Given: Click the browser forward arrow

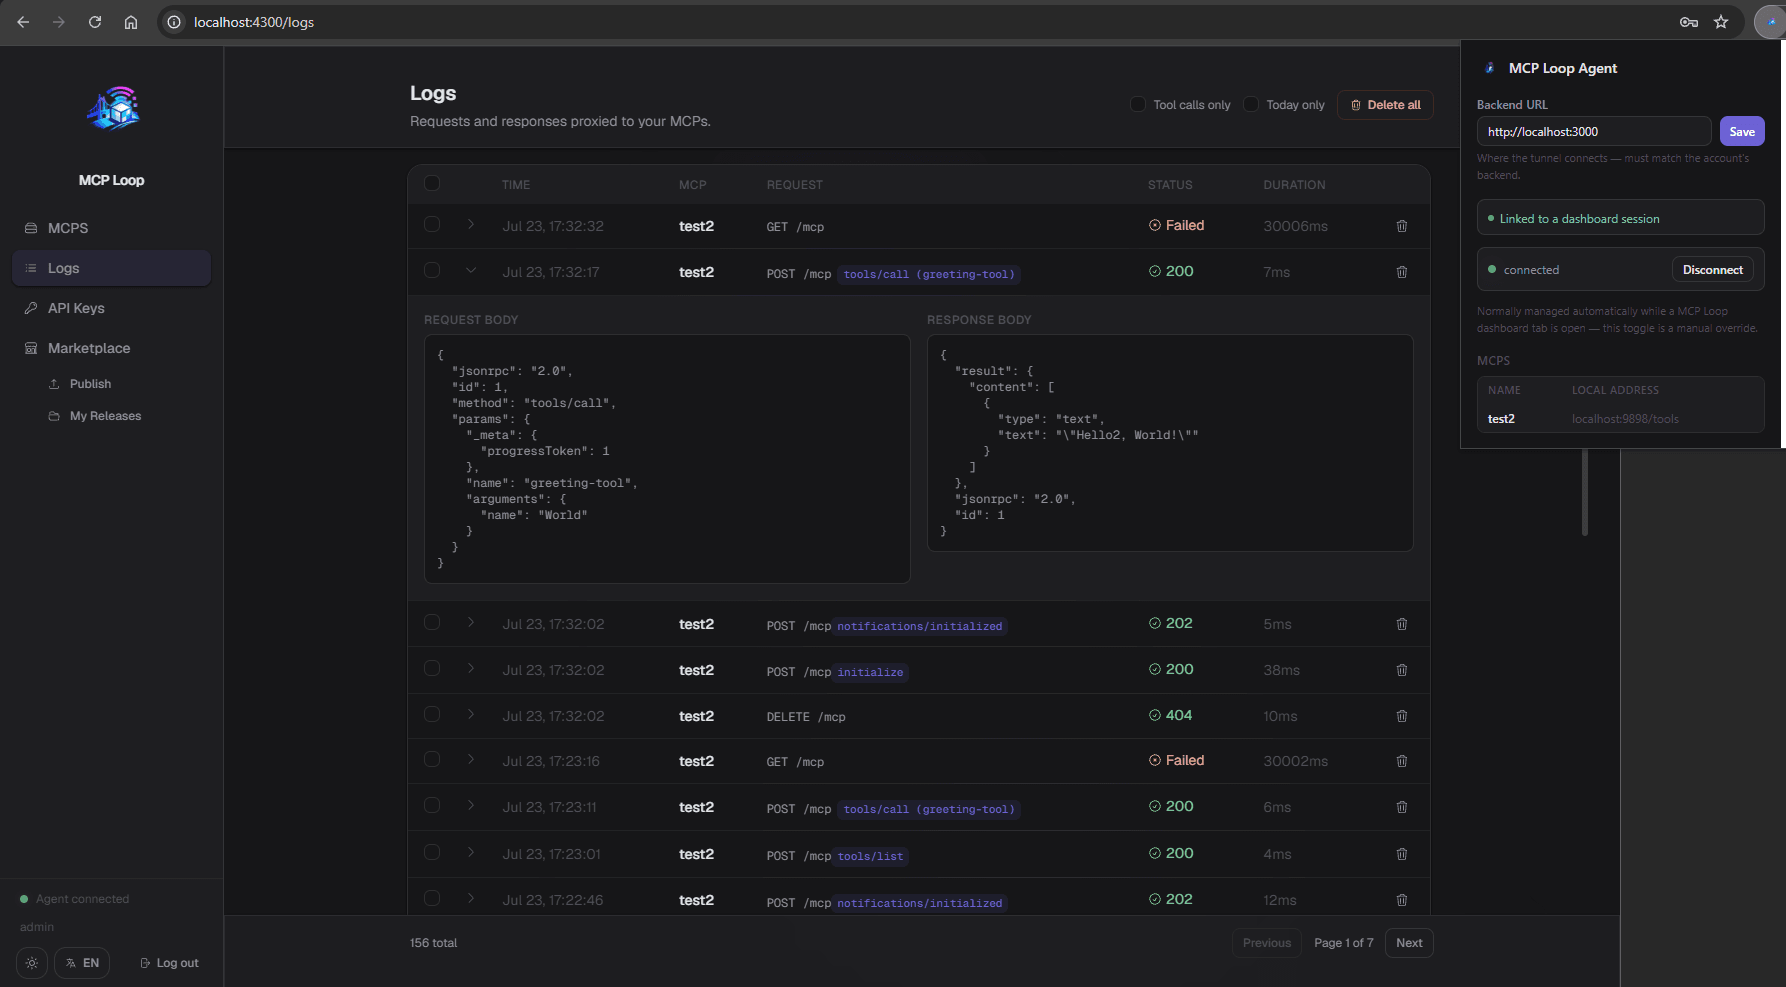Looking at the screenshot, I should (x=59, y=22).
